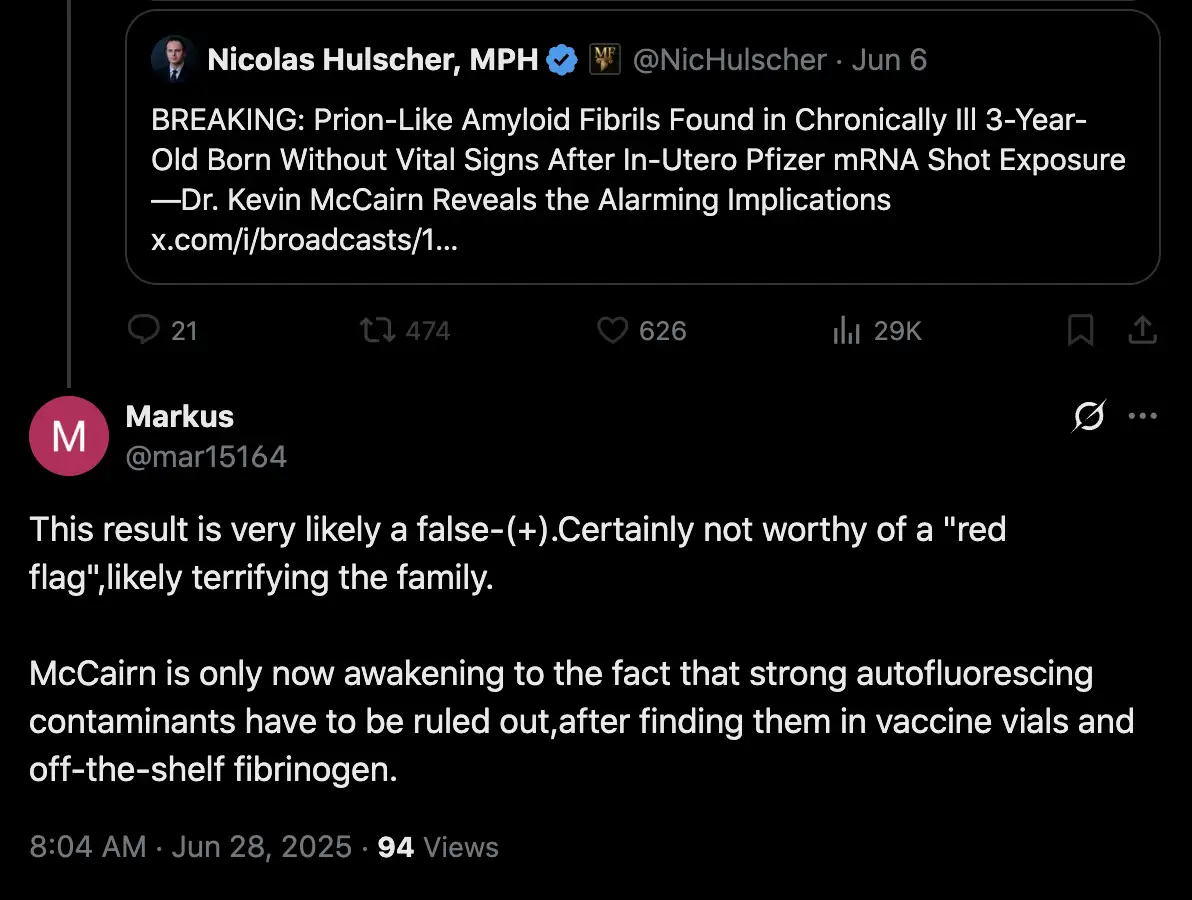Share post using upload arrow icon

pos(1142,330)
